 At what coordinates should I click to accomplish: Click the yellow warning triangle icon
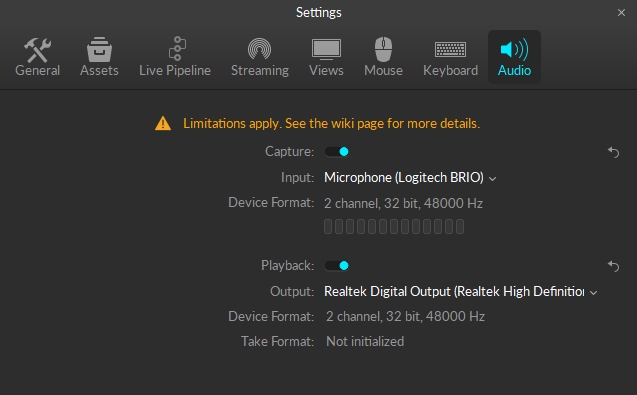point(163,123)
